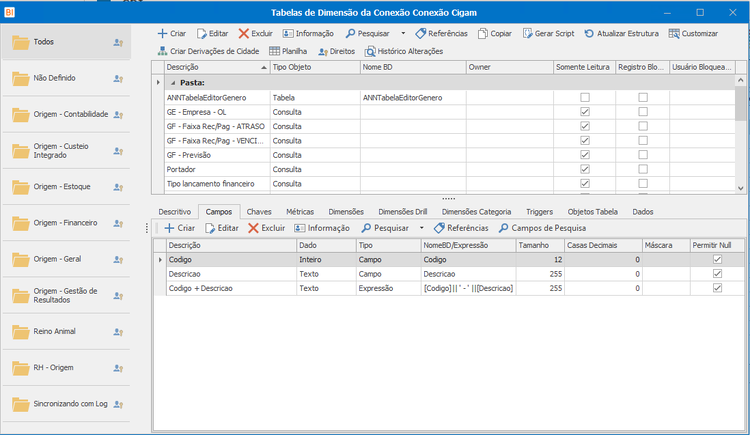Open Customizar in the top toolbar
The width and height of the screenshot is (750, 435).
[693, 33]
